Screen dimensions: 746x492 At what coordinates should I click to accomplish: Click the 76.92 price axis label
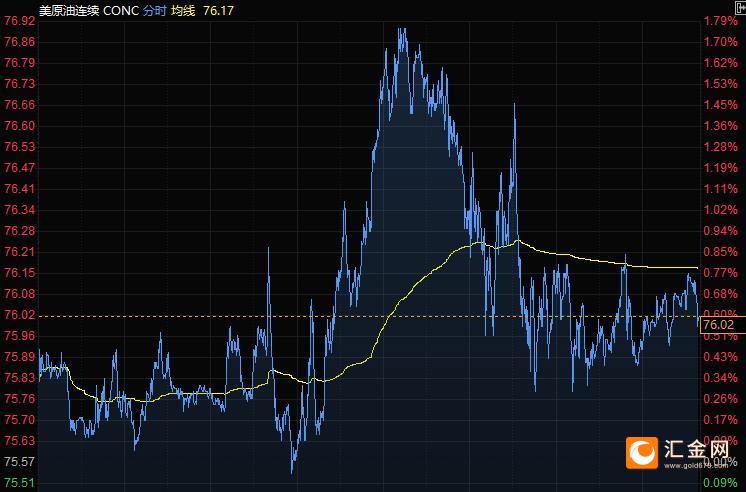[x=20, y=21]
